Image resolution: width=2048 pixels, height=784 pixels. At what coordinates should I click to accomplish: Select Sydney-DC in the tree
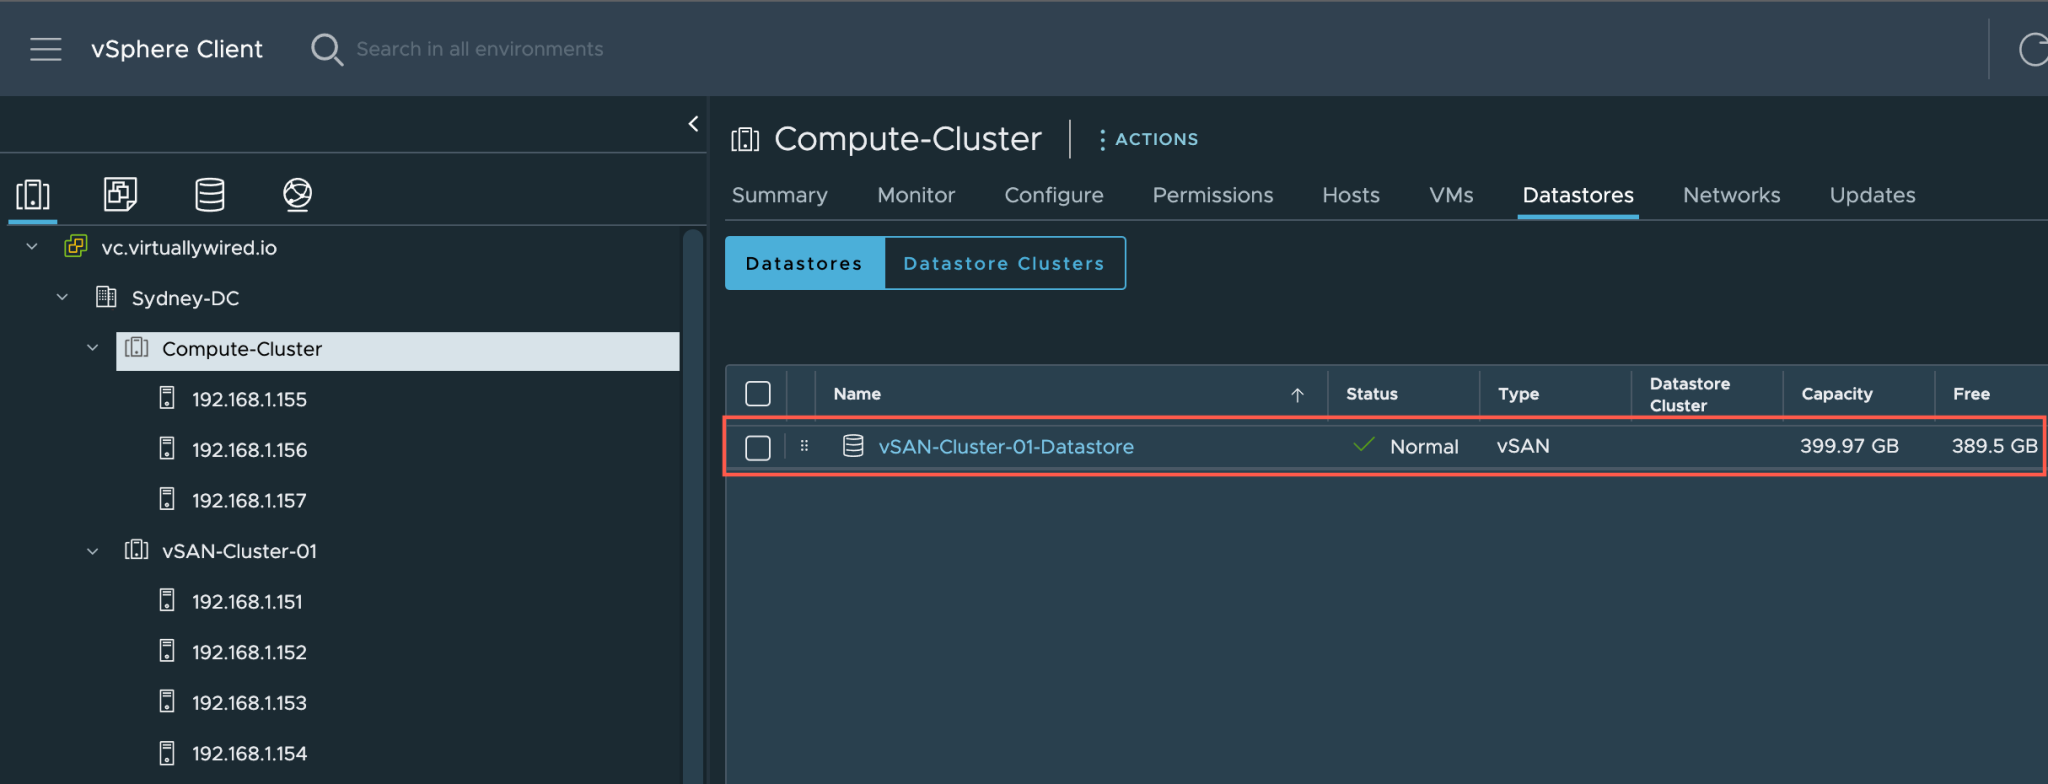tap(185, 298)
